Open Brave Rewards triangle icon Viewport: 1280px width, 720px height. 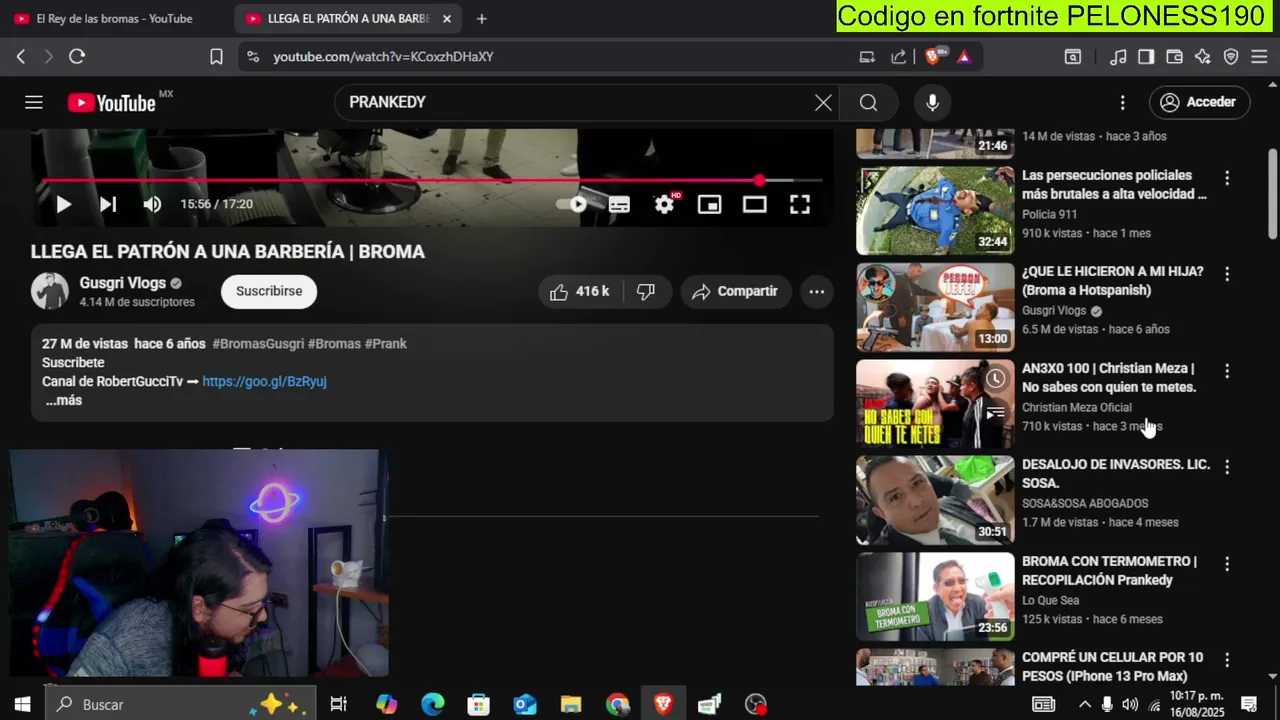[964, 57]
